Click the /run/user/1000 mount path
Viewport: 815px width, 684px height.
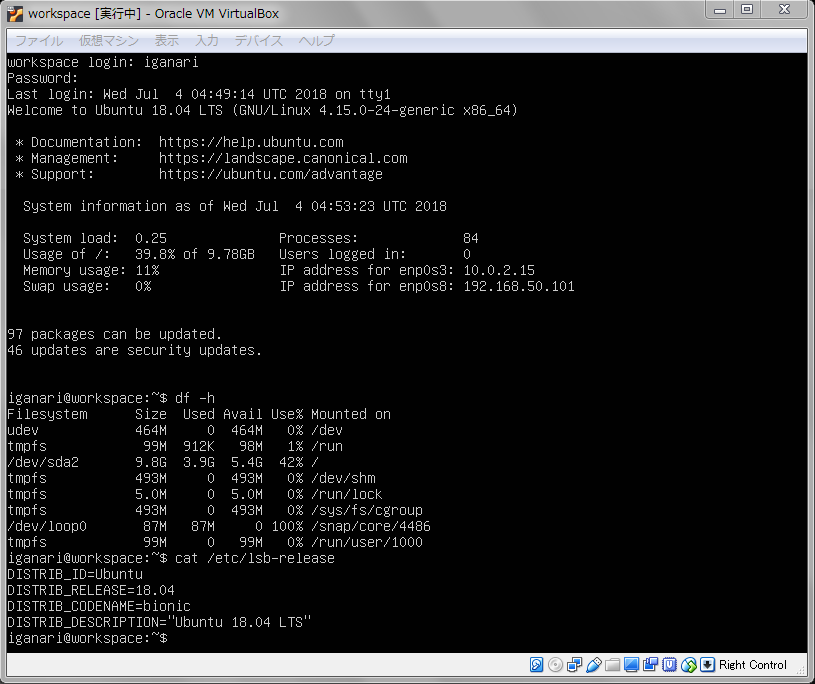click(x=366, y=543)
